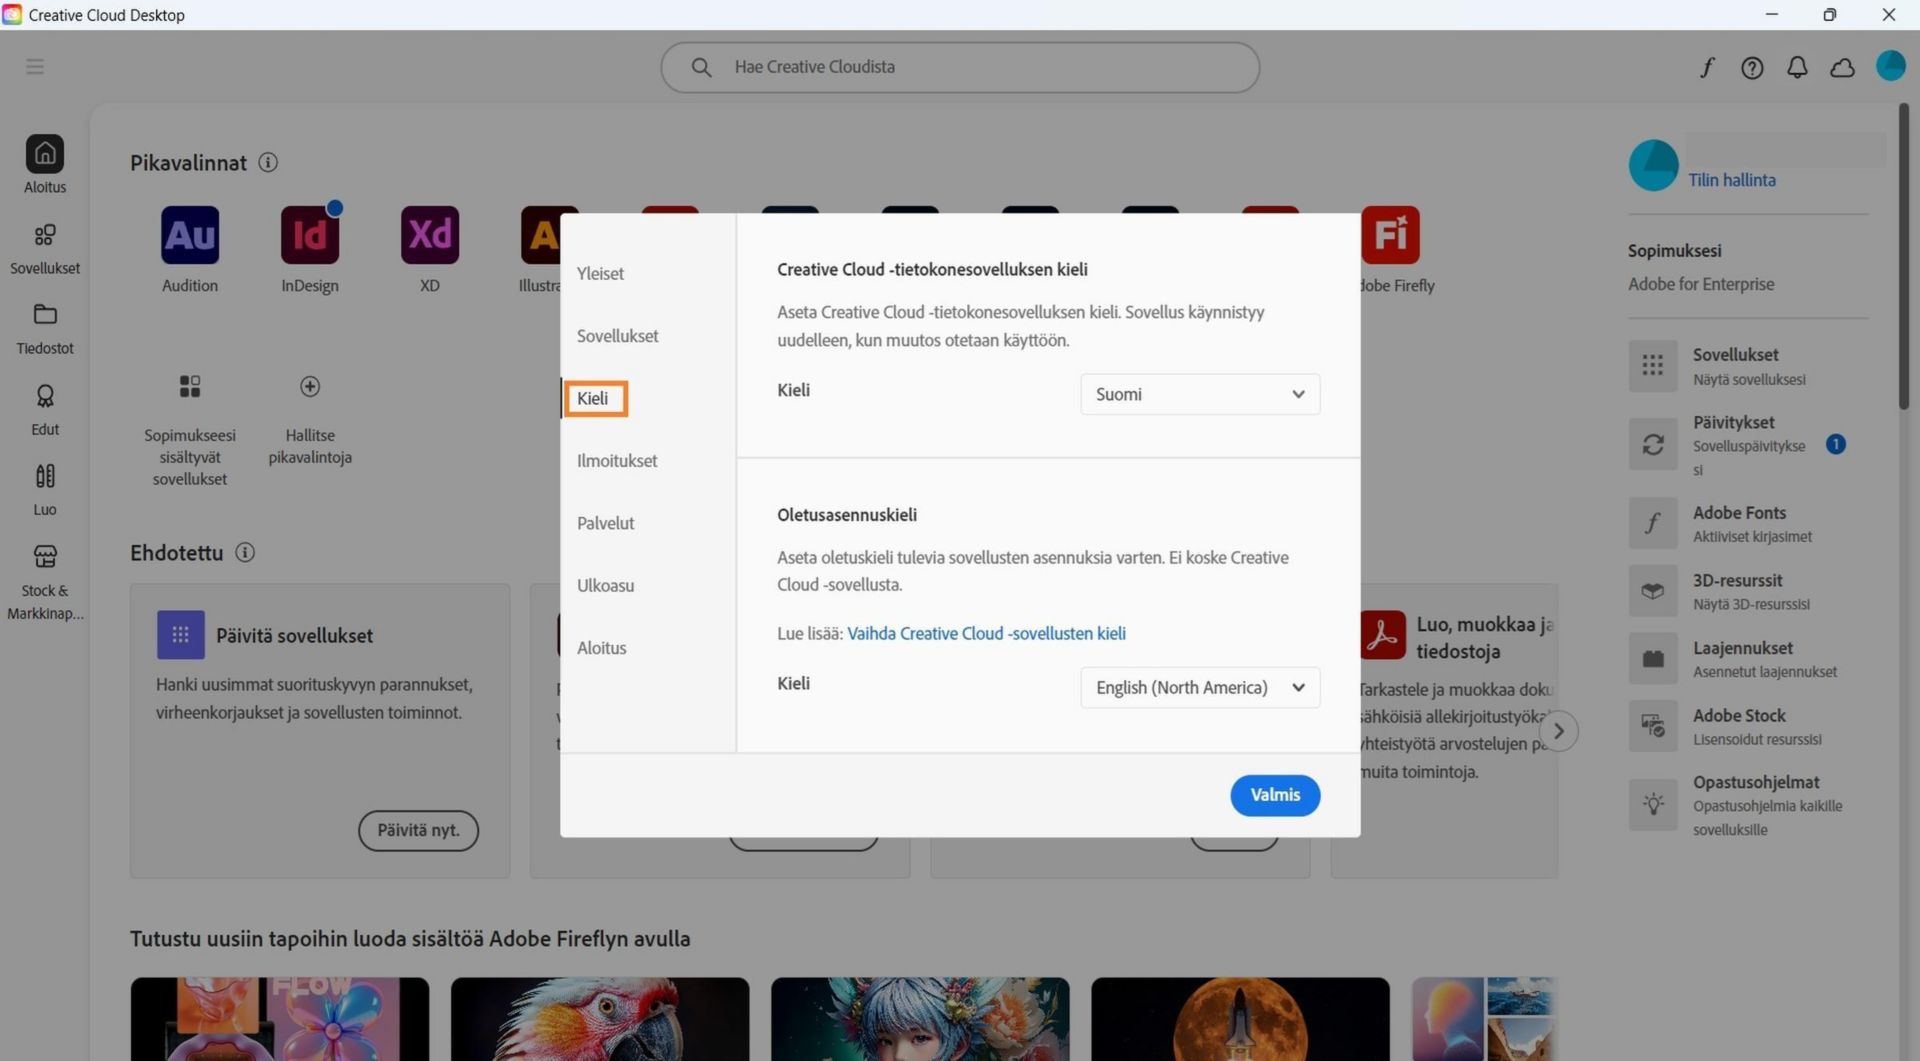
Task: Launch the XD app icon
Action: click(x=430, y=235)
